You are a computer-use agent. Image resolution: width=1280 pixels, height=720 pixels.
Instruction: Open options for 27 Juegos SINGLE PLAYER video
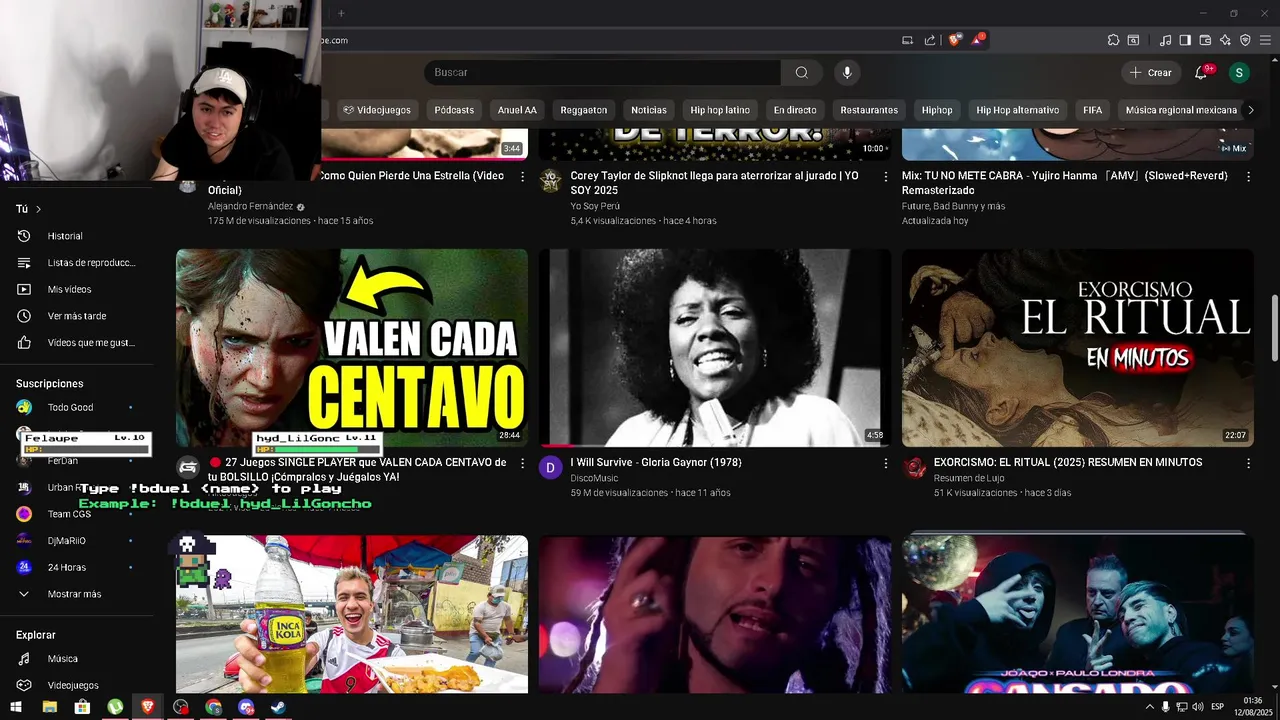522,463
